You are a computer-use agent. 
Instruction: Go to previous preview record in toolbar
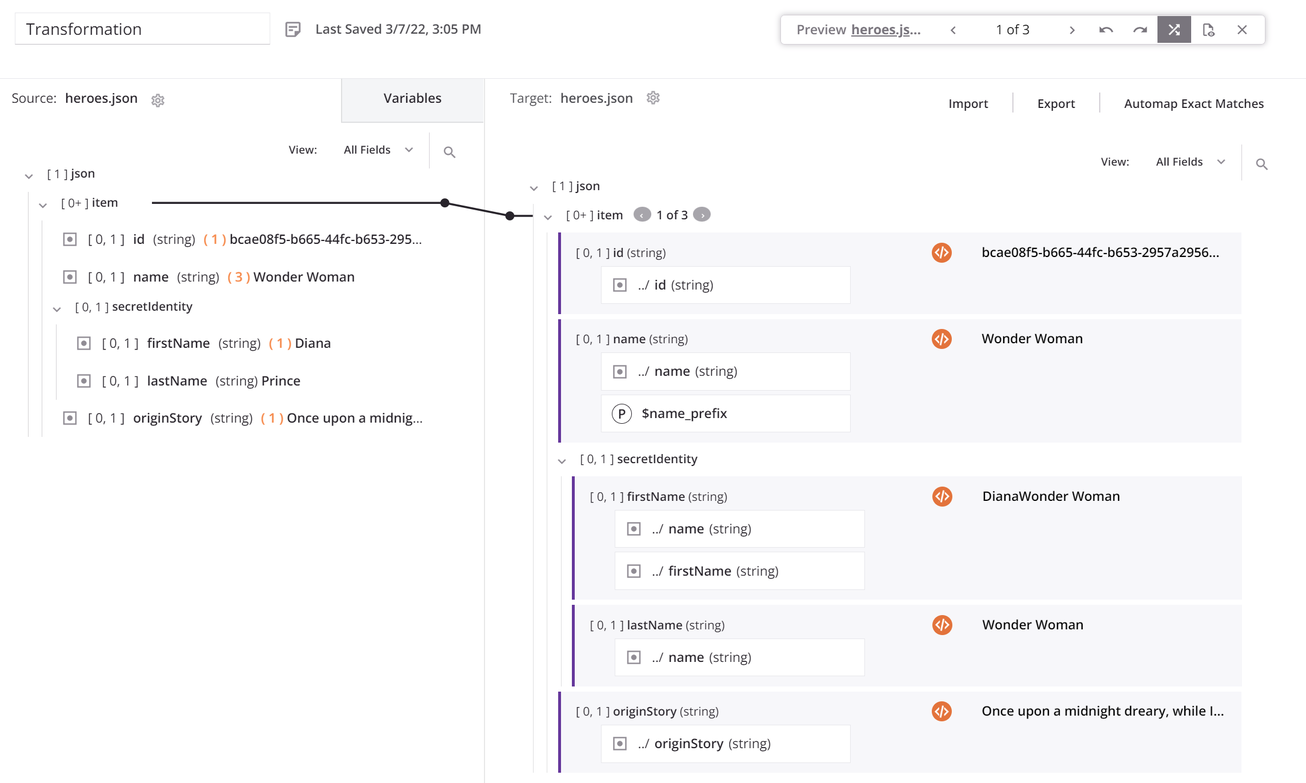pyautogui.click(x=953, y=30)
